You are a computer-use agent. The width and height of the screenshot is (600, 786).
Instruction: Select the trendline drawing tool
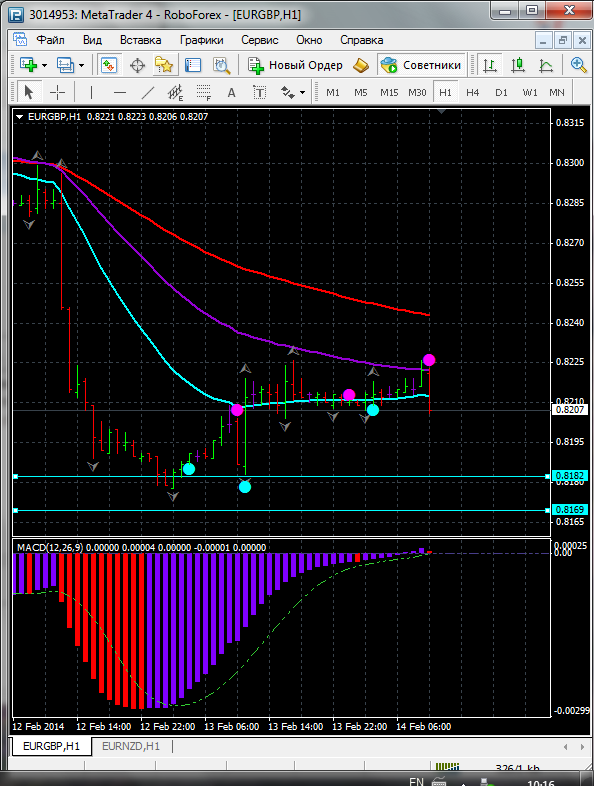coord(148,92)
